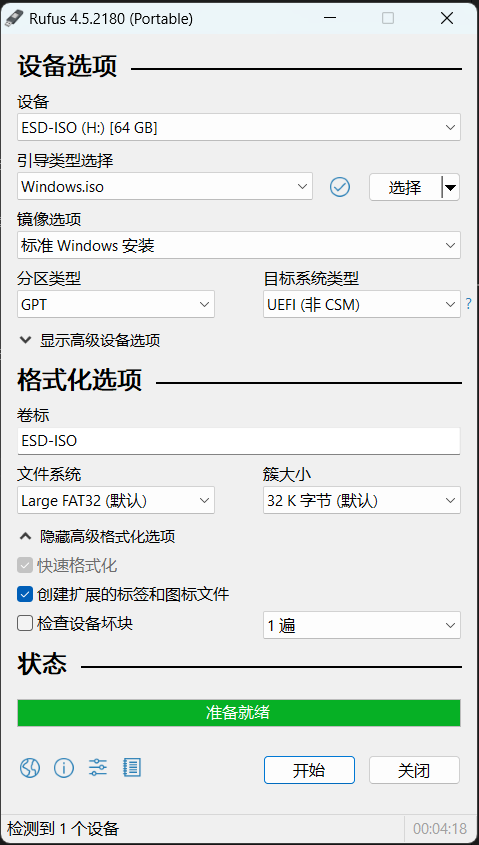Image resolution: width=479 pixels, height=845 pixels.
Task: Click the 开始 button
Action: coord(309,770)
